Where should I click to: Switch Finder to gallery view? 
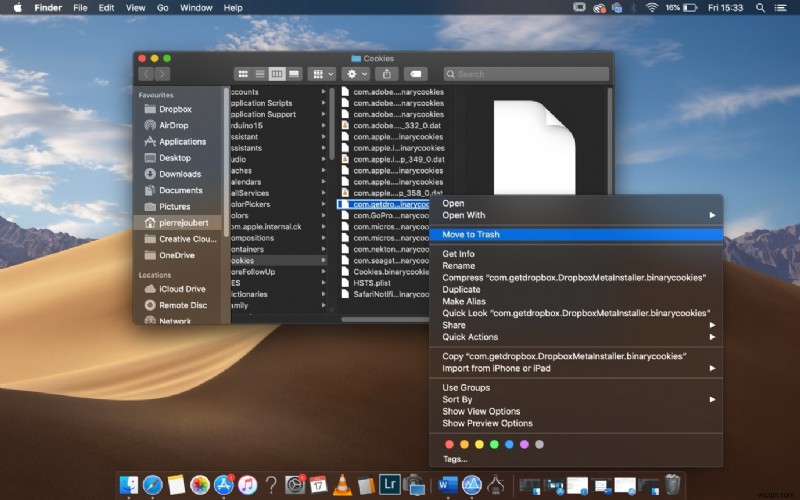[x=294, y=74]
